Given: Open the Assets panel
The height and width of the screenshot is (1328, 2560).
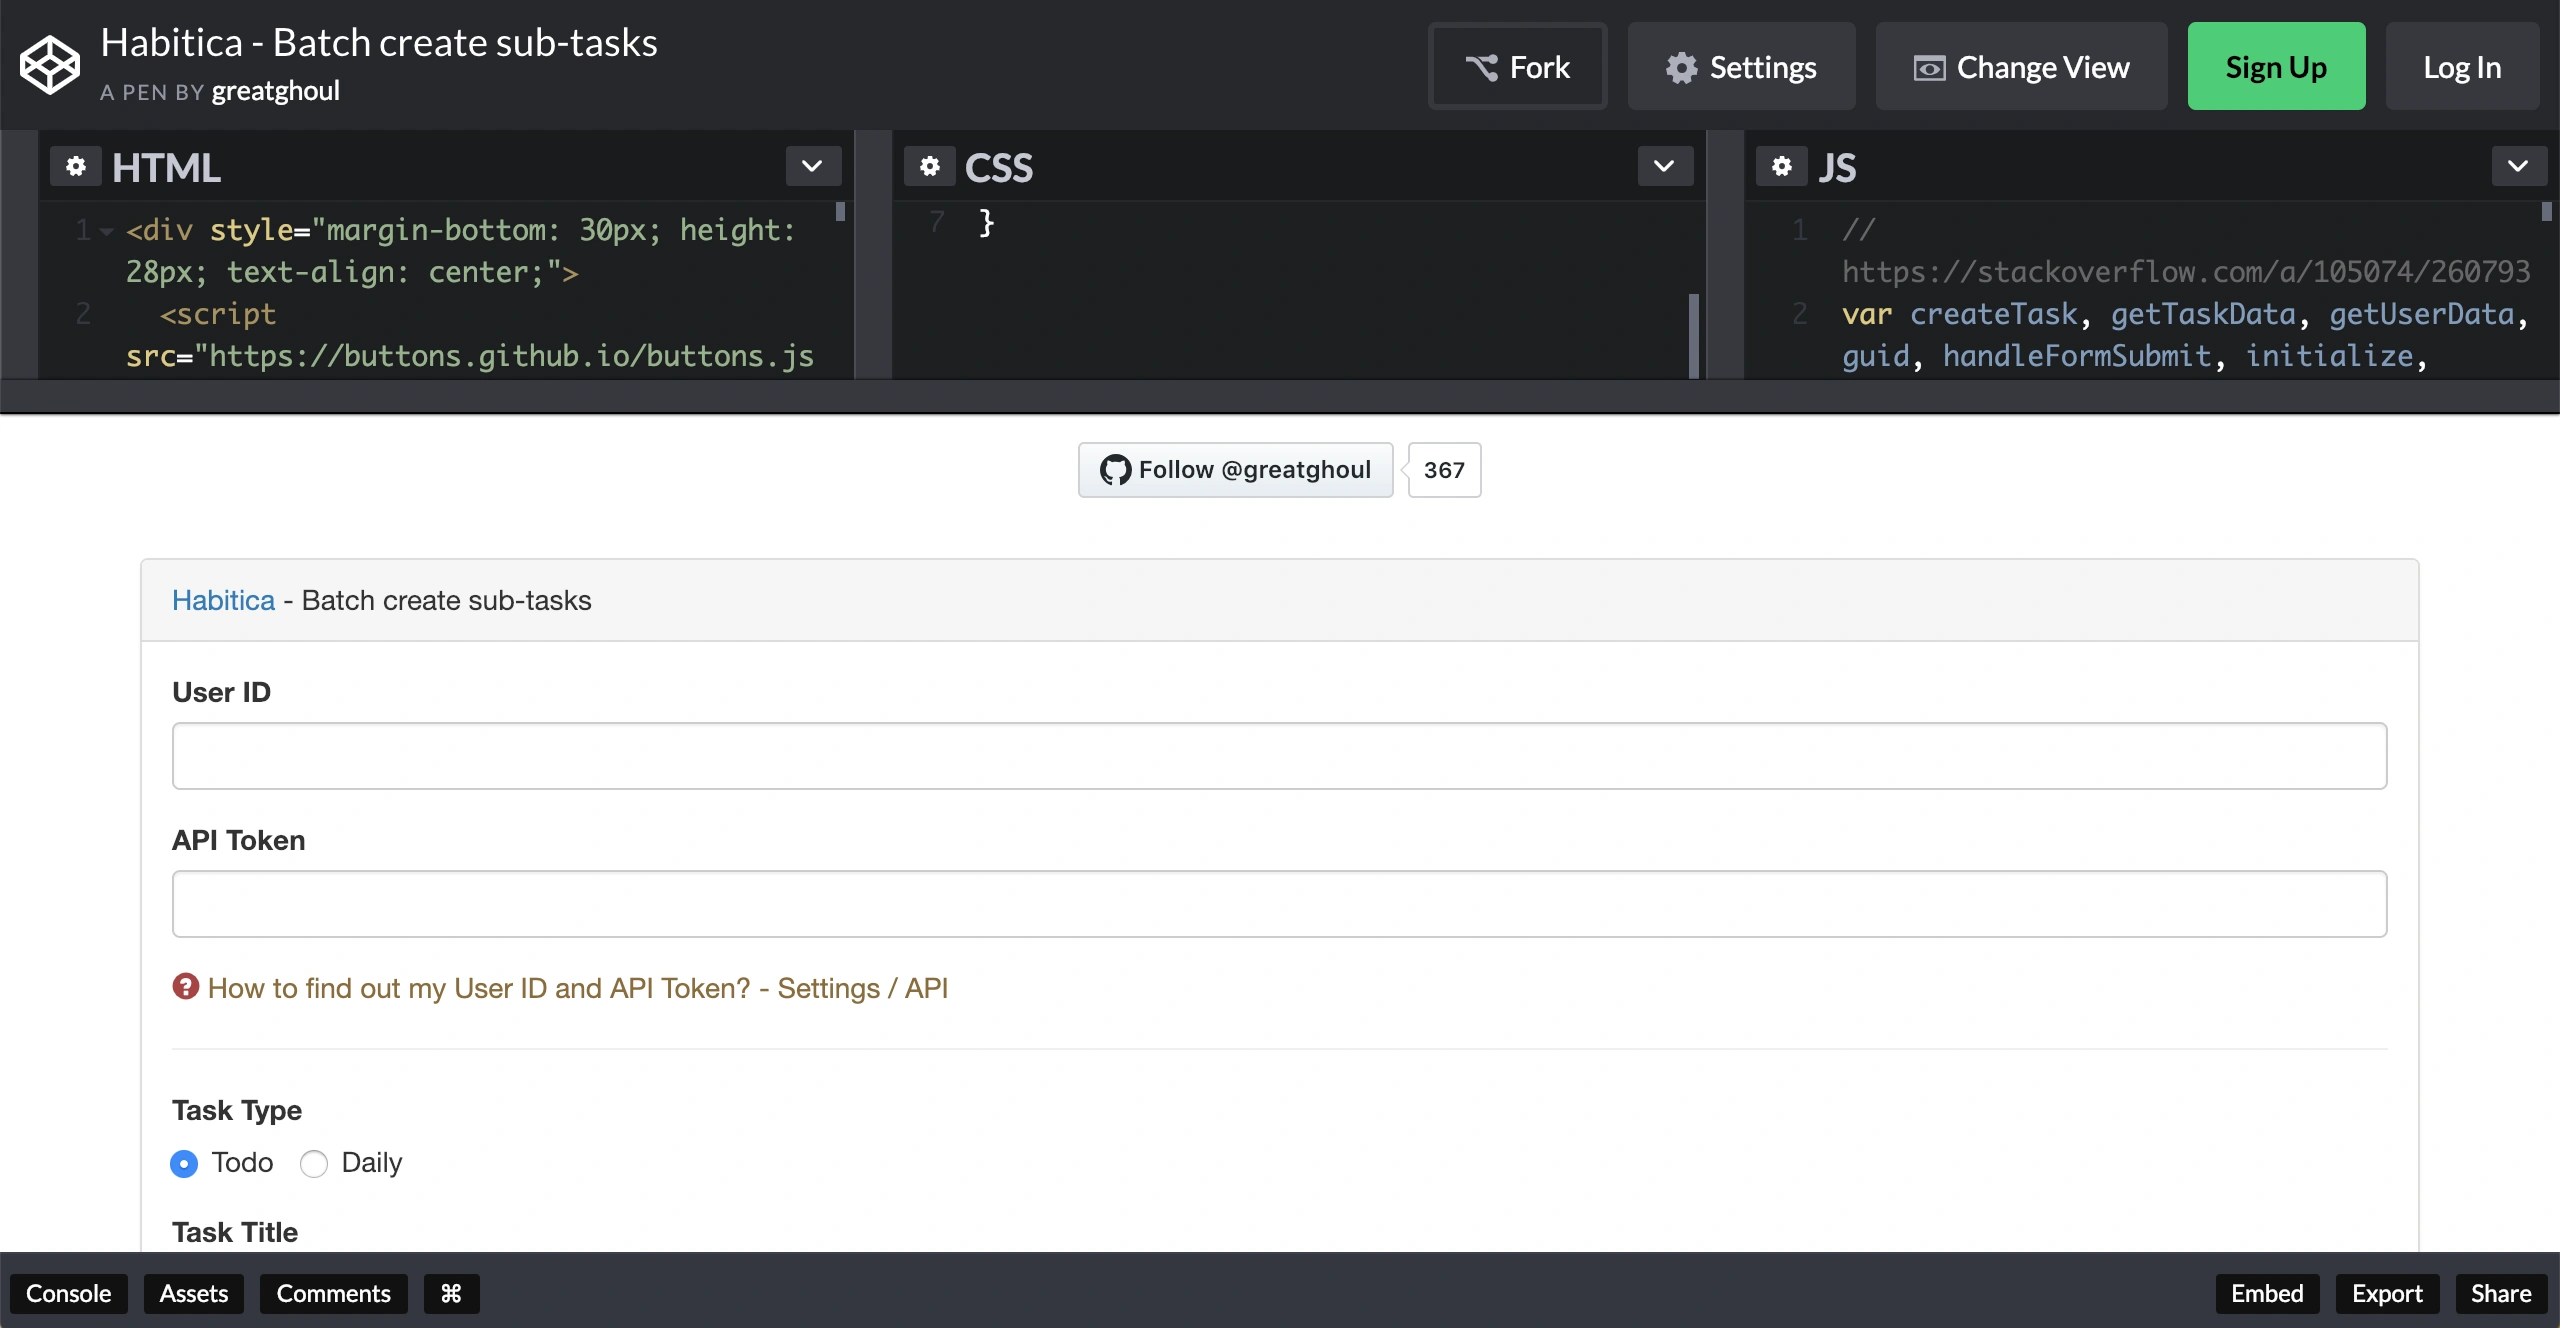Looking at the screenshot, I should pyautogui.click(x=194, y=1293).
